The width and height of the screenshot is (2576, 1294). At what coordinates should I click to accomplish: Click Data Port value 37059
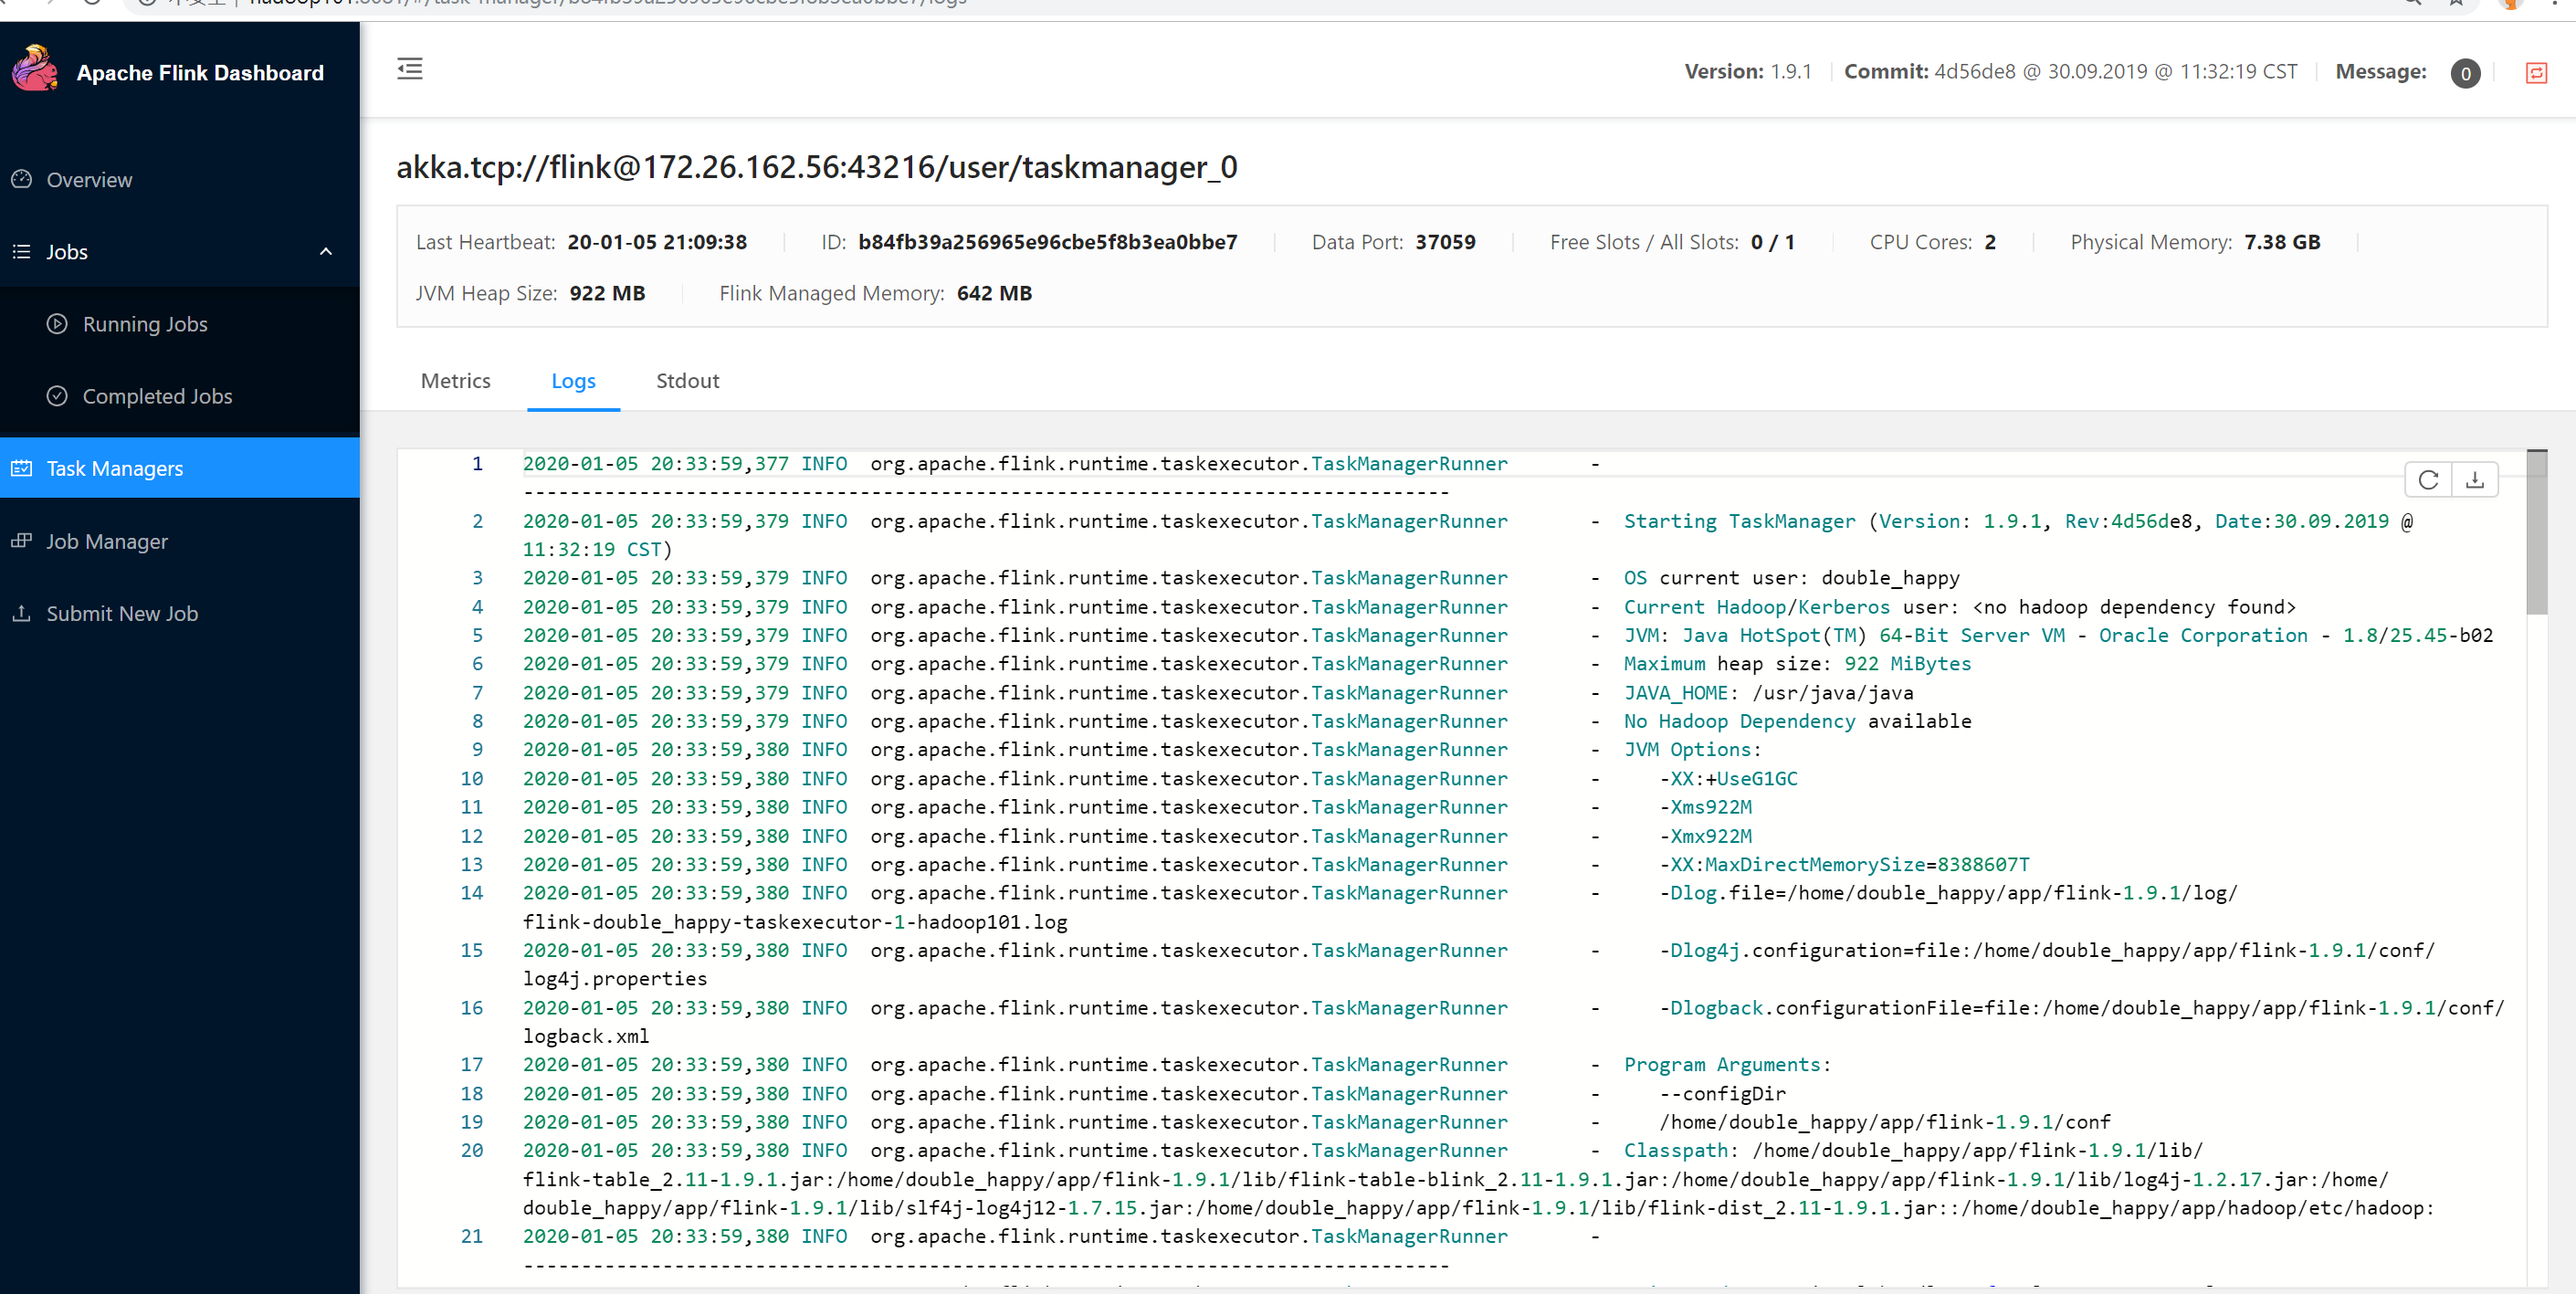(x=1445, y=242)
